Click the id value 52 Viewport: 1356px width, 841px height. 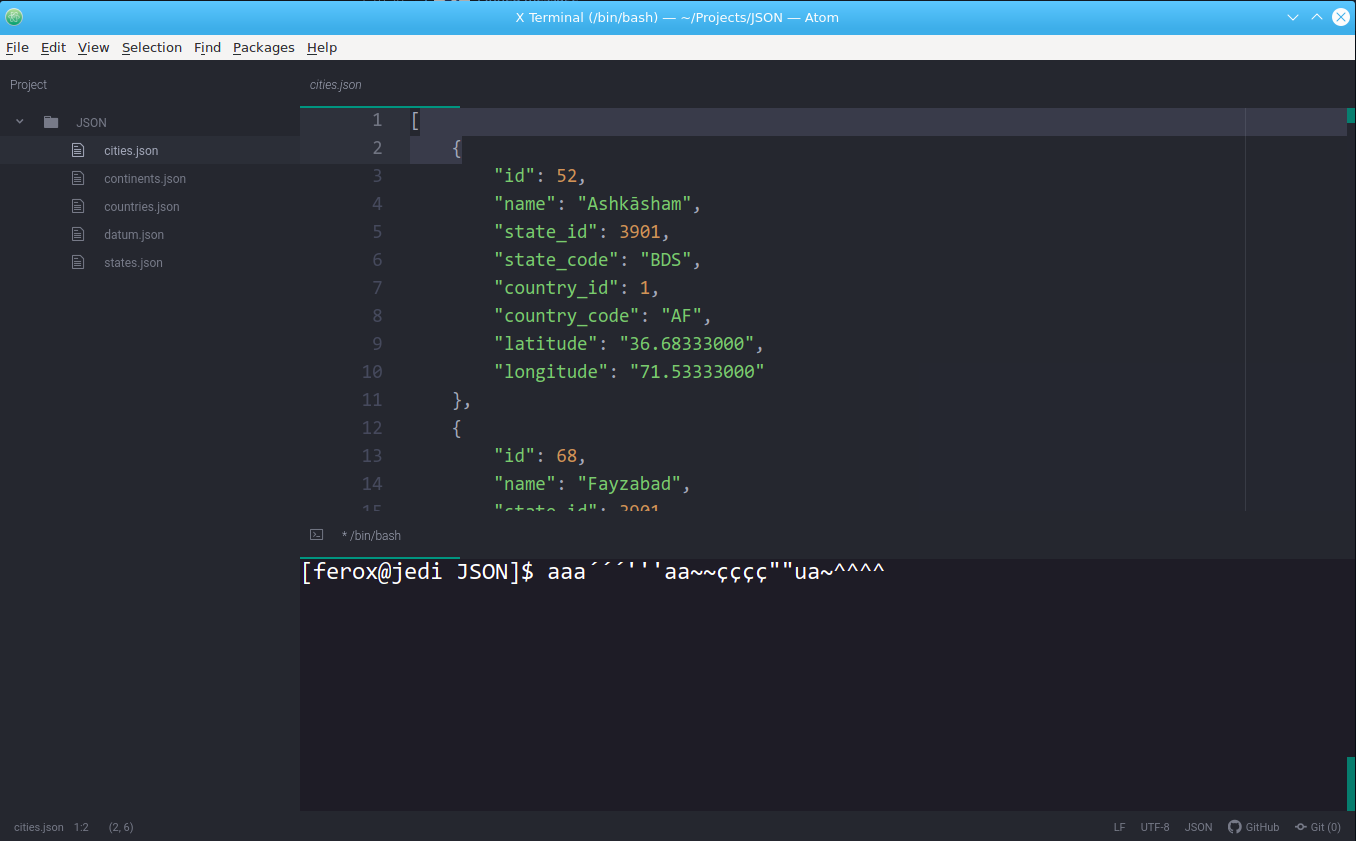tap(567, 176)
